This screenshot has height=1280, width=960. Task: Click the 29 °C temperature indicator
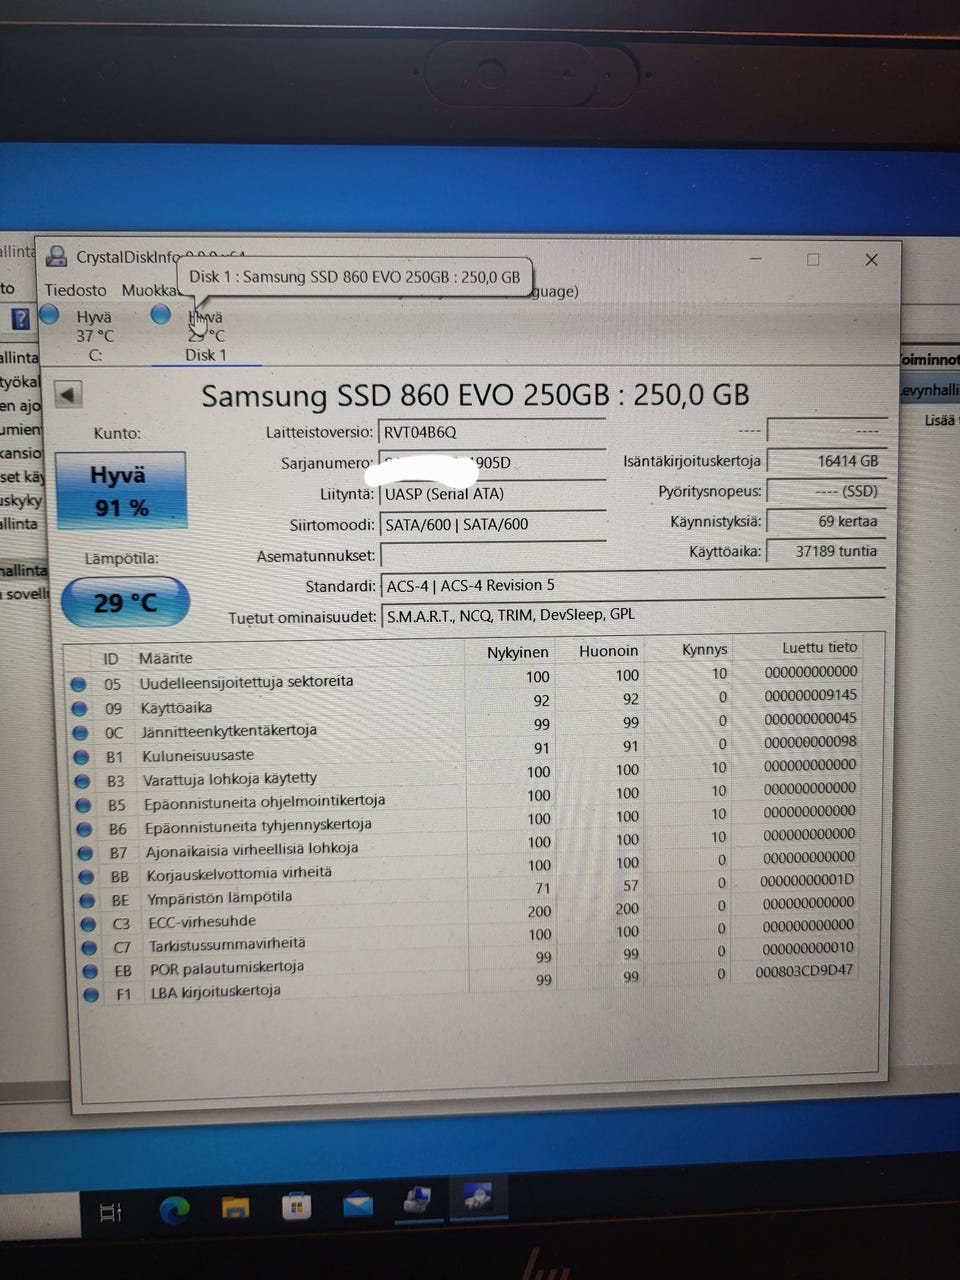(x=125, y=602)
